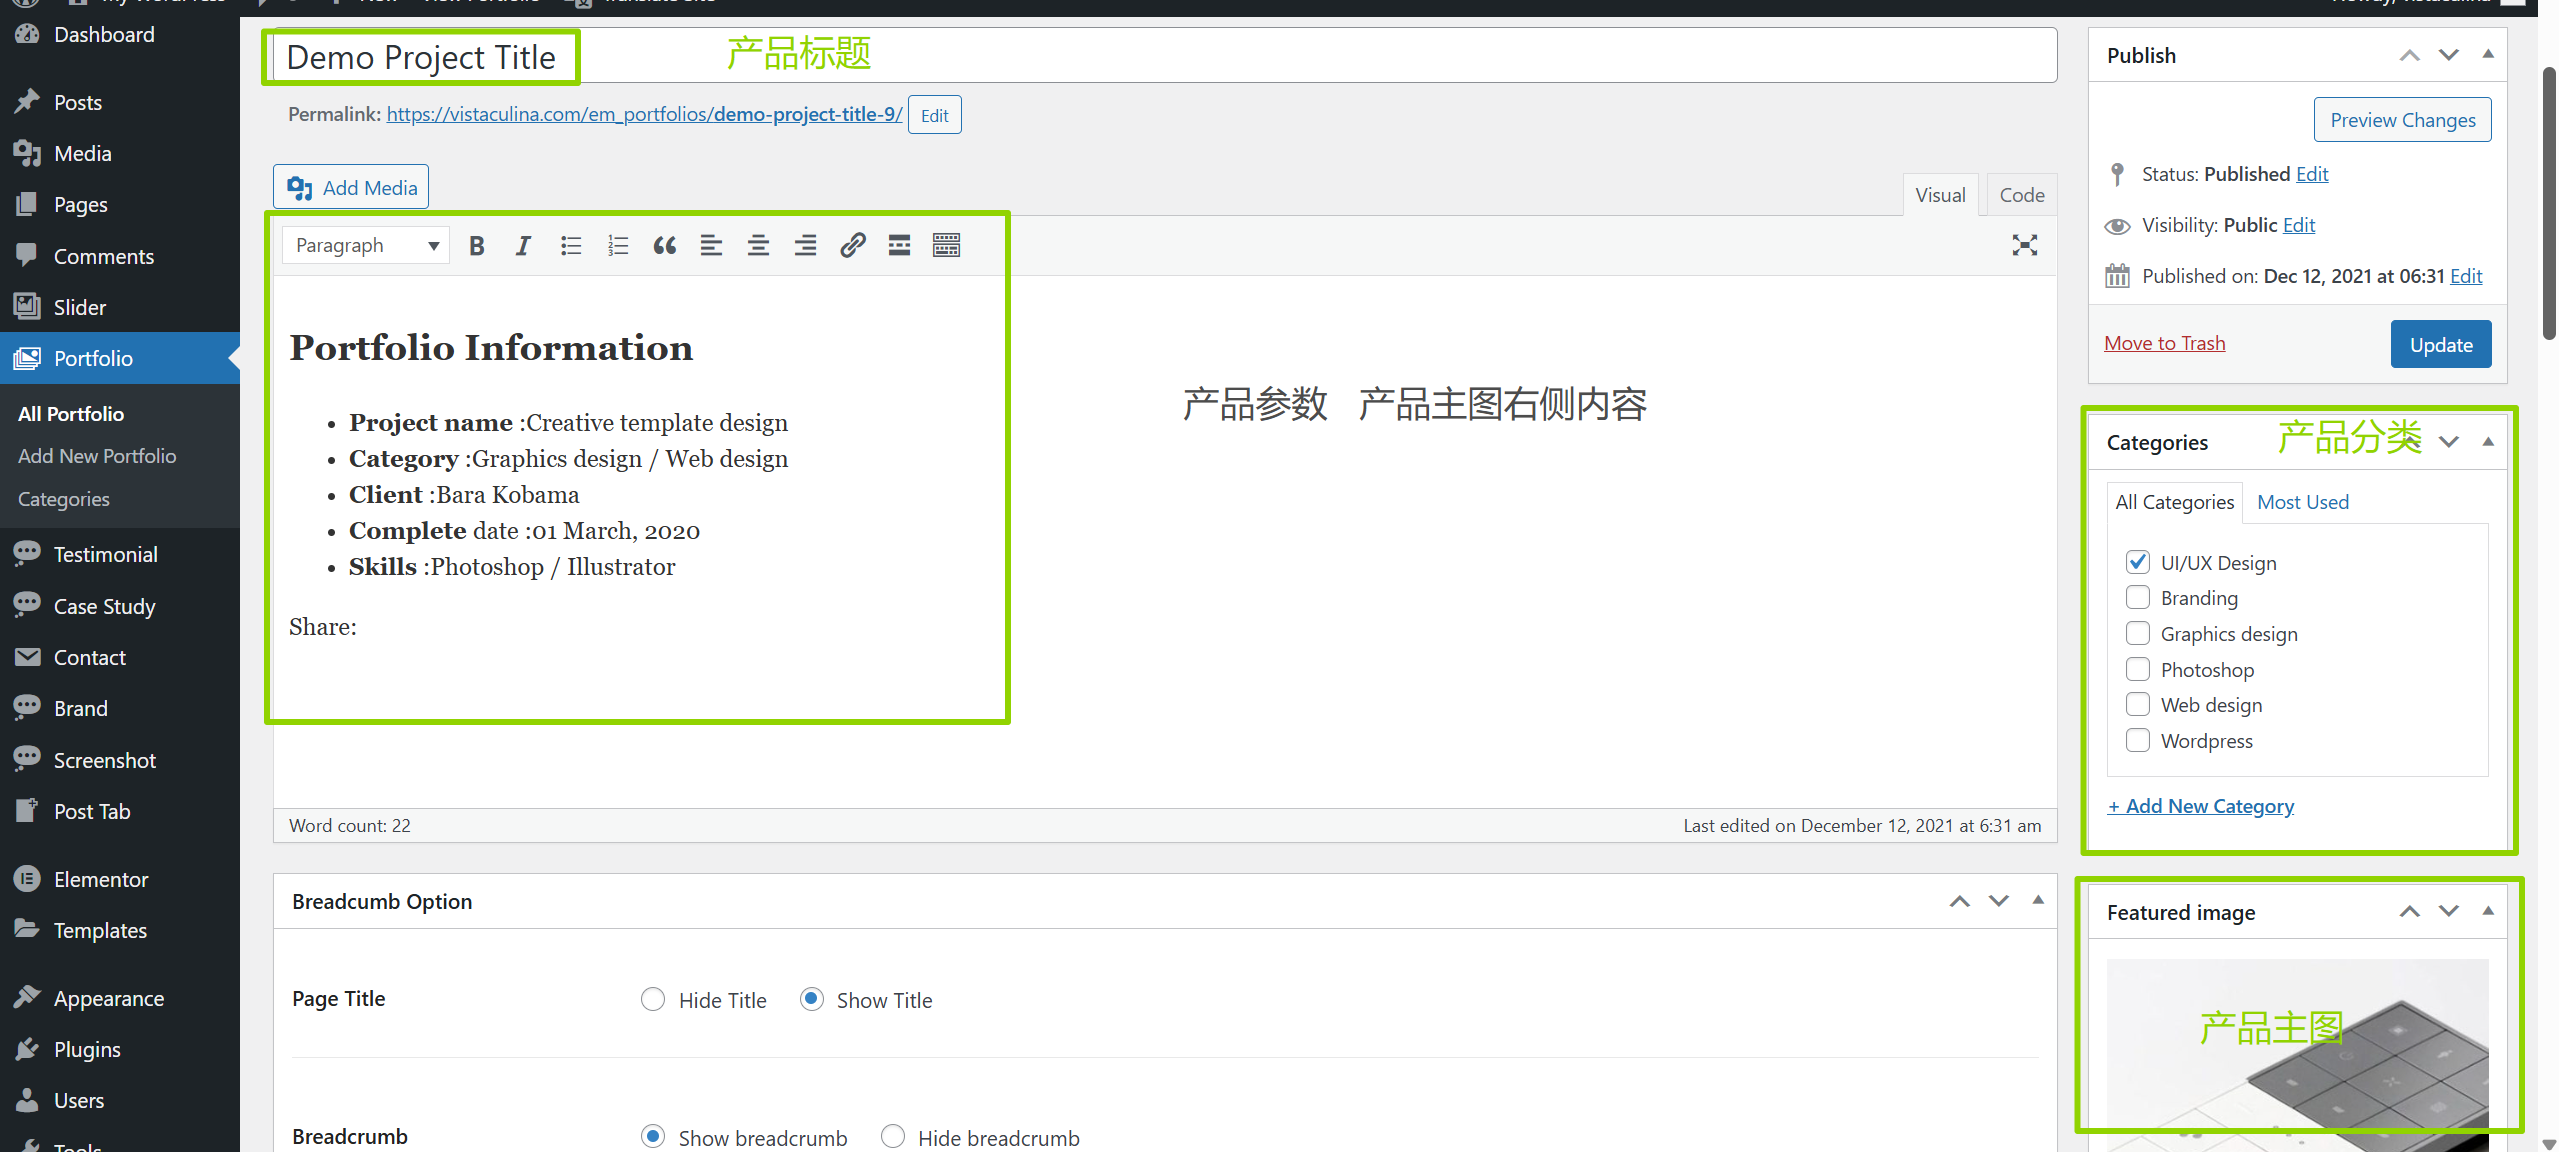
Task: Enter distraction-free fullscreen editor mode
Action: pos(2024,245)
